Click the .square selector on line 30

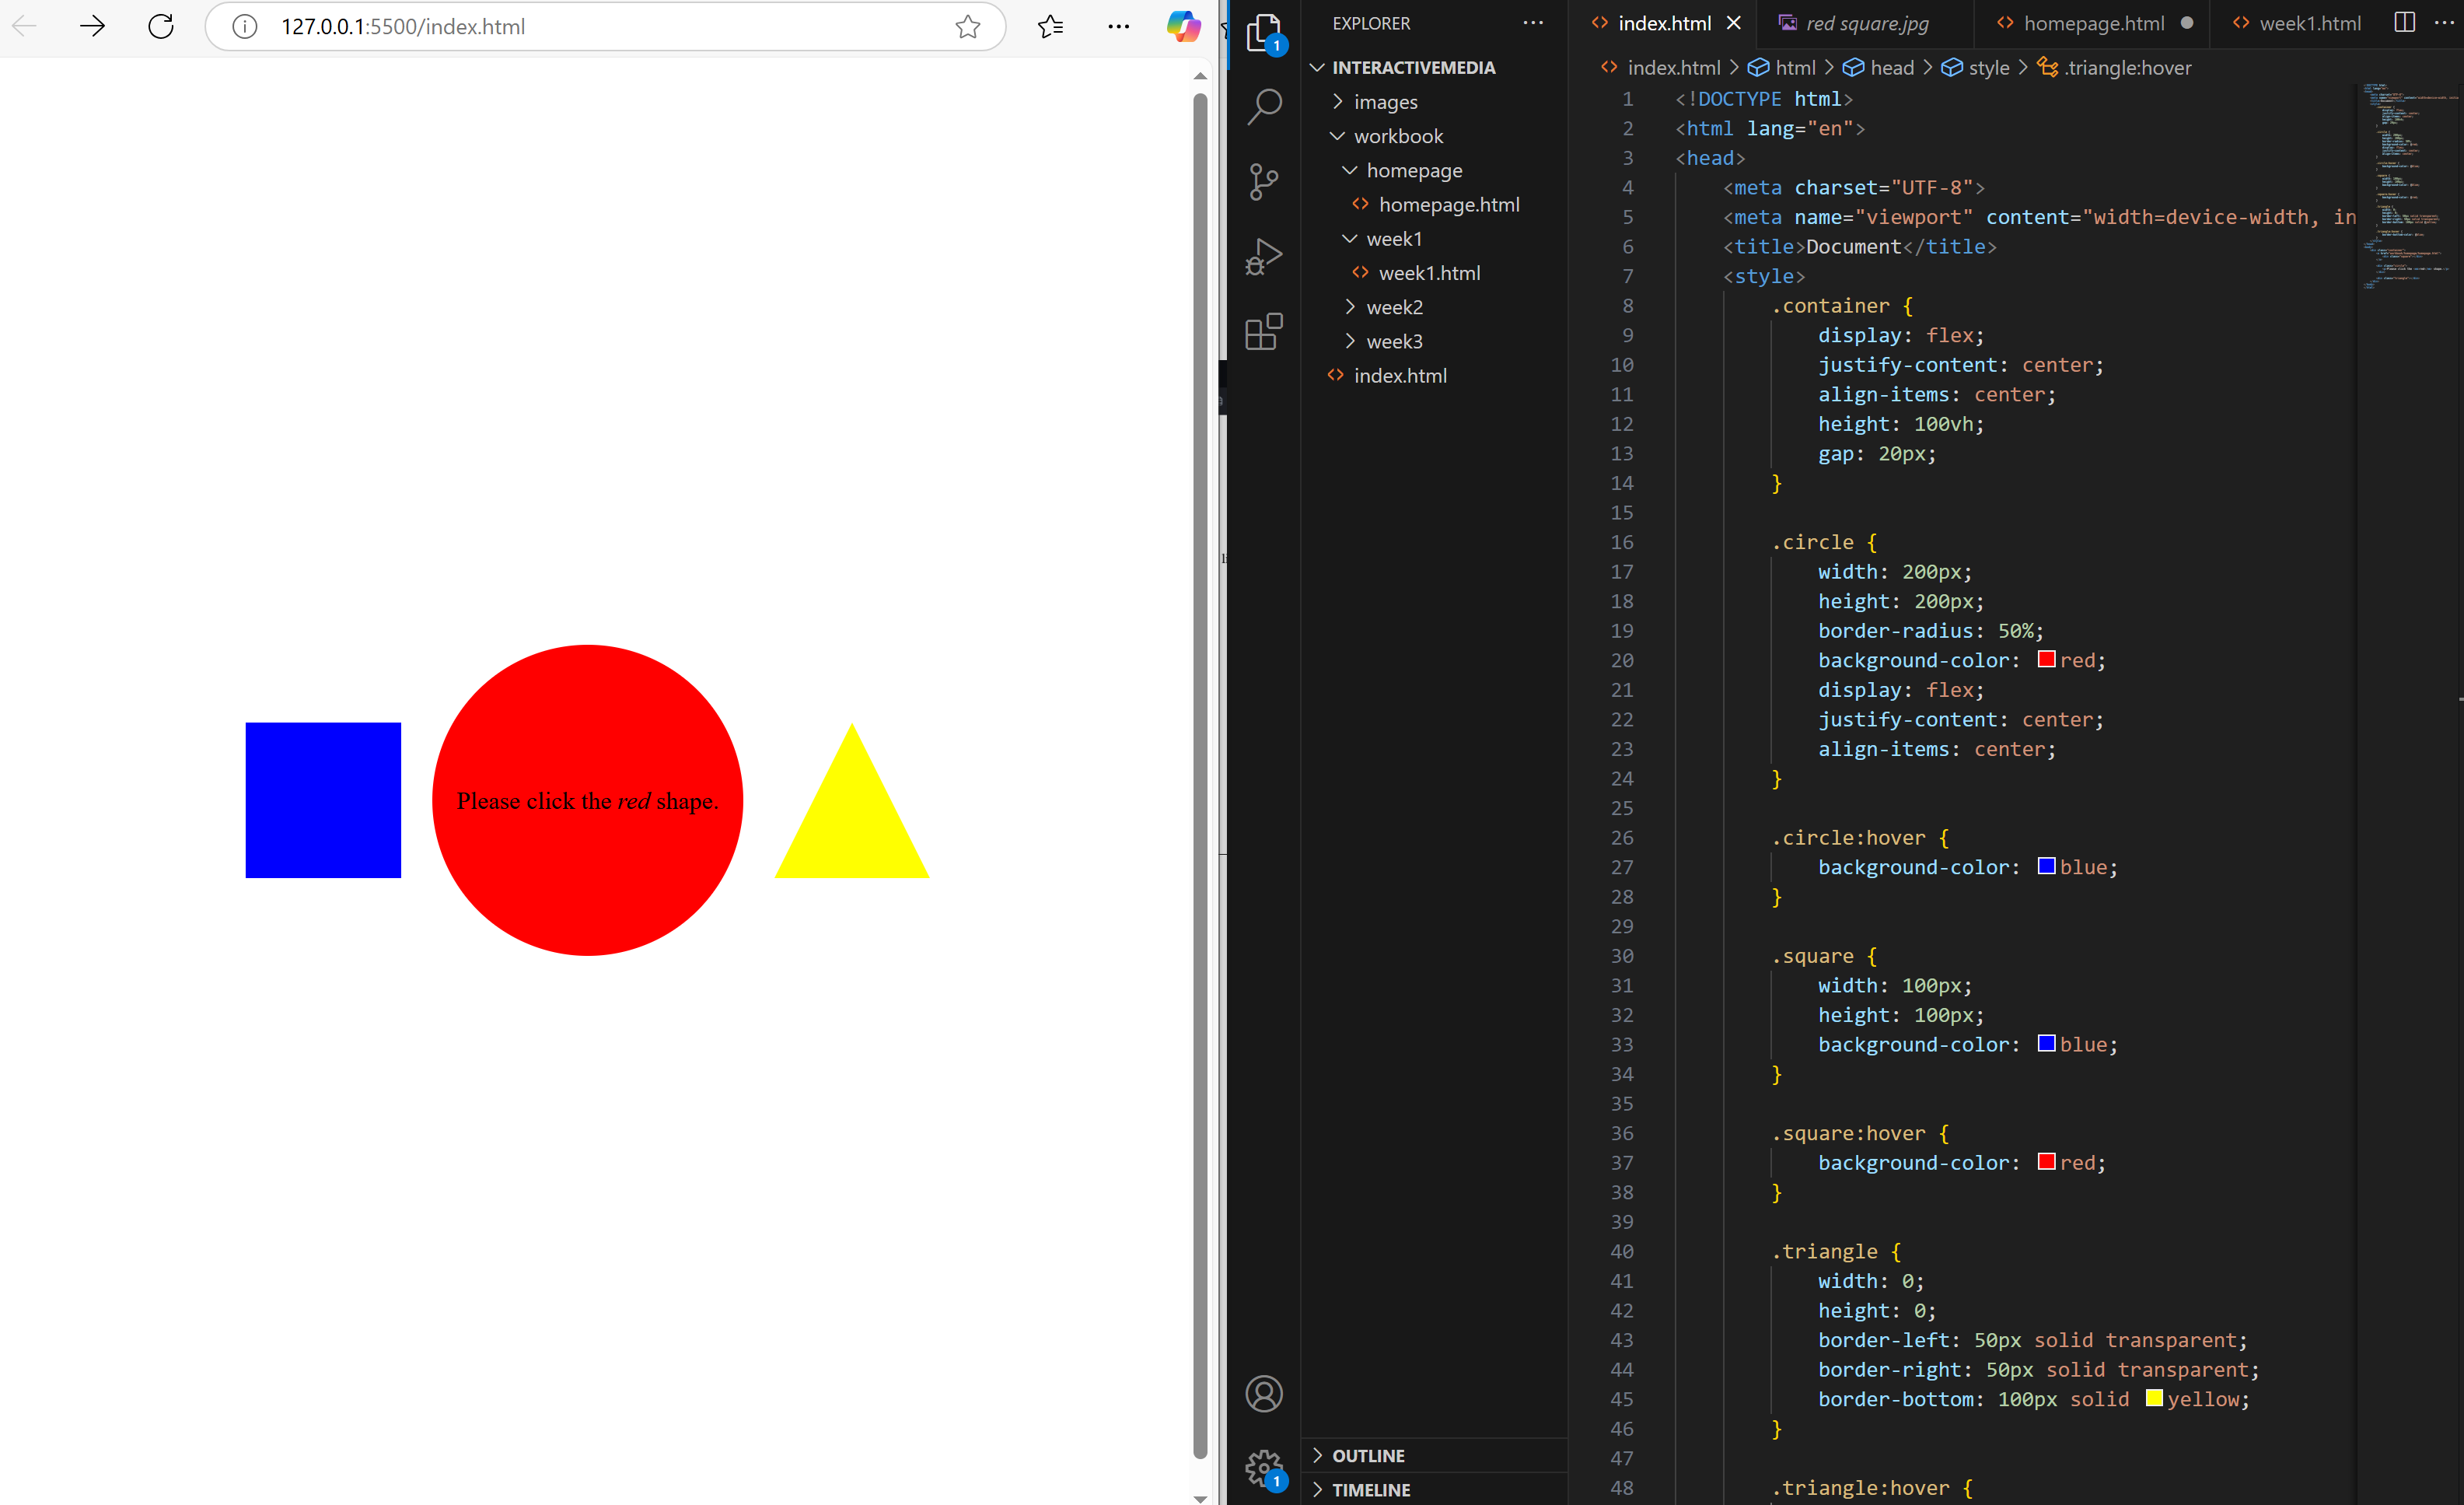tap(1812, 956)
